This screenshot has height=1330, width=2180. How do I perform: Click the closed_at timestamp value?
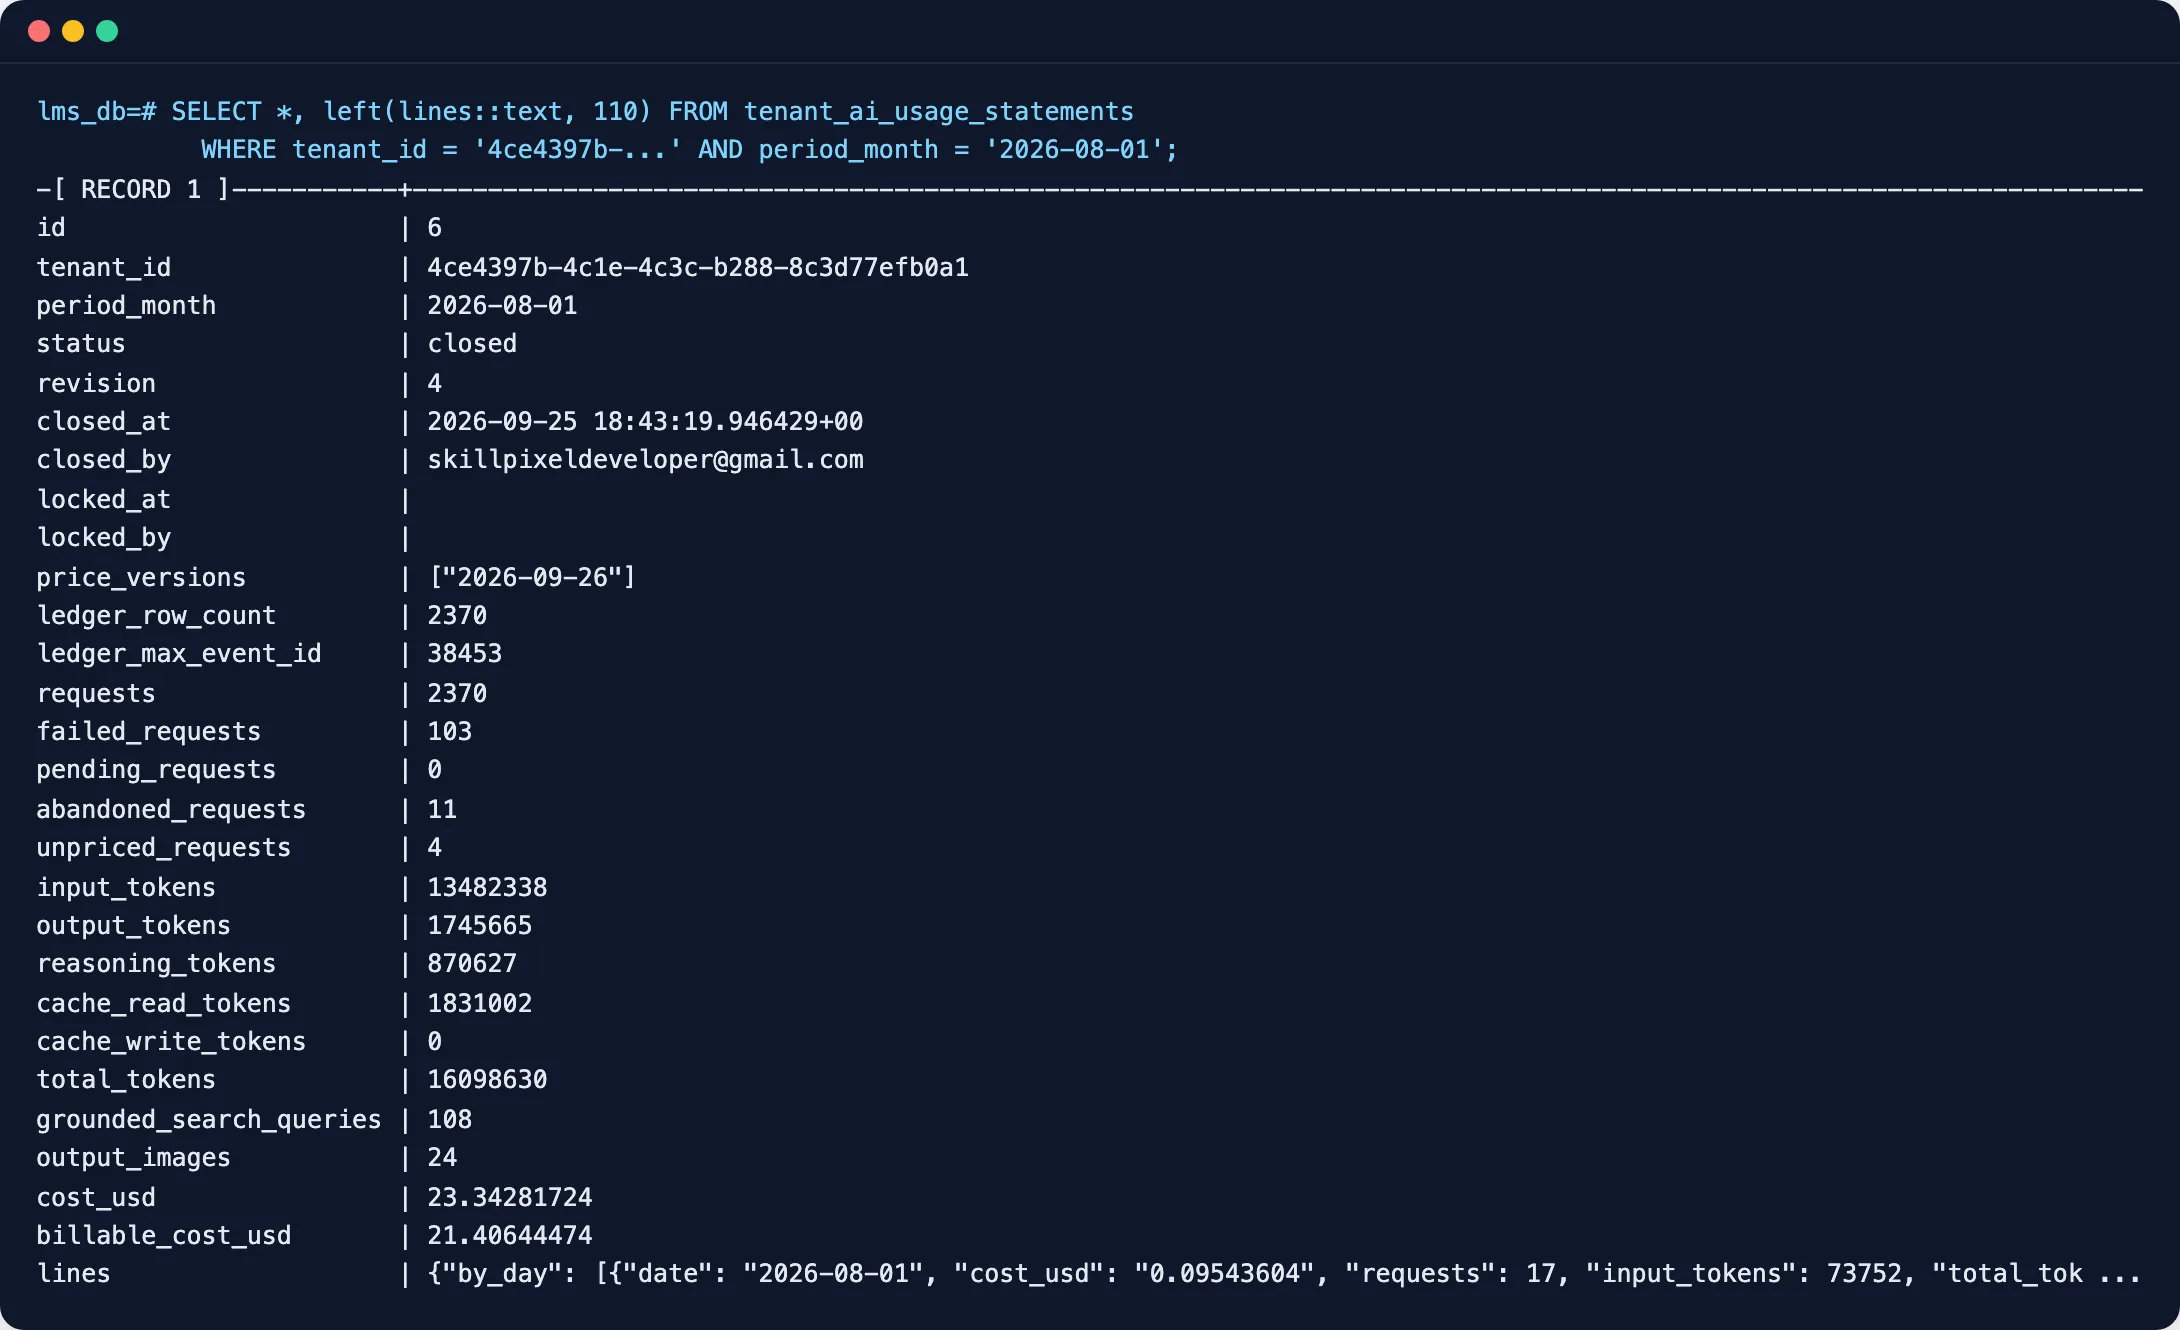[x=645, y=421]
